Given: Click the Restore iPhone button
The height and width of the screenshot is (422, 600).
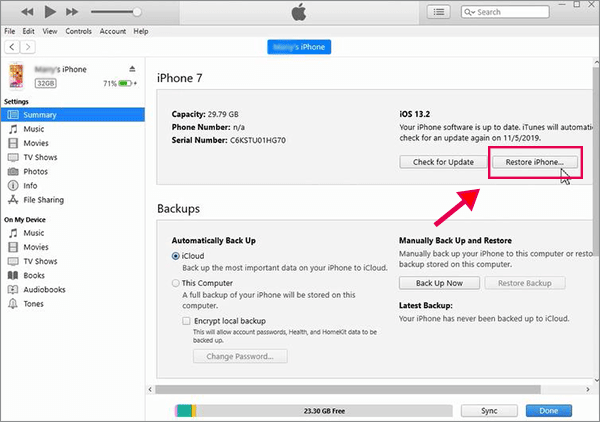Looking at the screenshot, I should click(535, 162).
